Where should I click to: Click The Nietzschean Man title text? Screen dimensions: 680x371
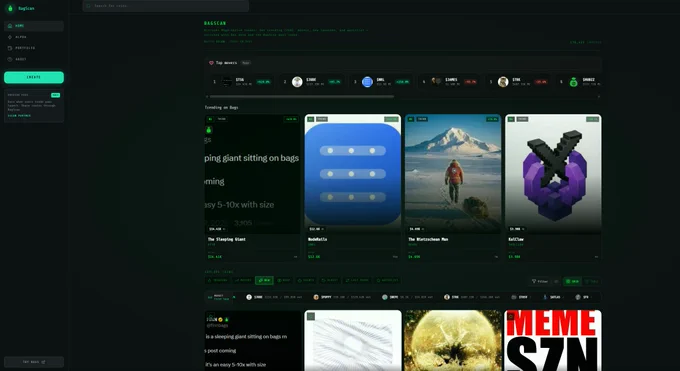pyautogui.click(x=428, y=240)
